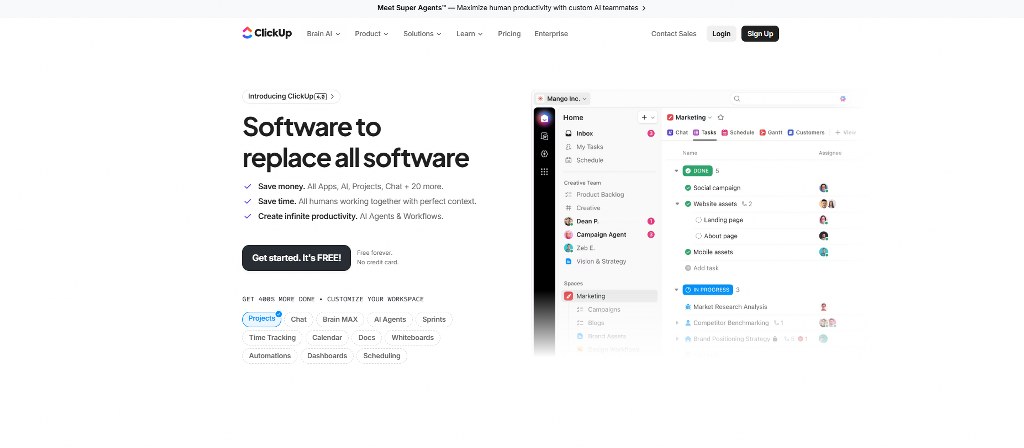The height and width of the screenshot is (448, 1024).
Task: Click the Introducing ClickUp 4.0 pill
Action: click(291, 97)
